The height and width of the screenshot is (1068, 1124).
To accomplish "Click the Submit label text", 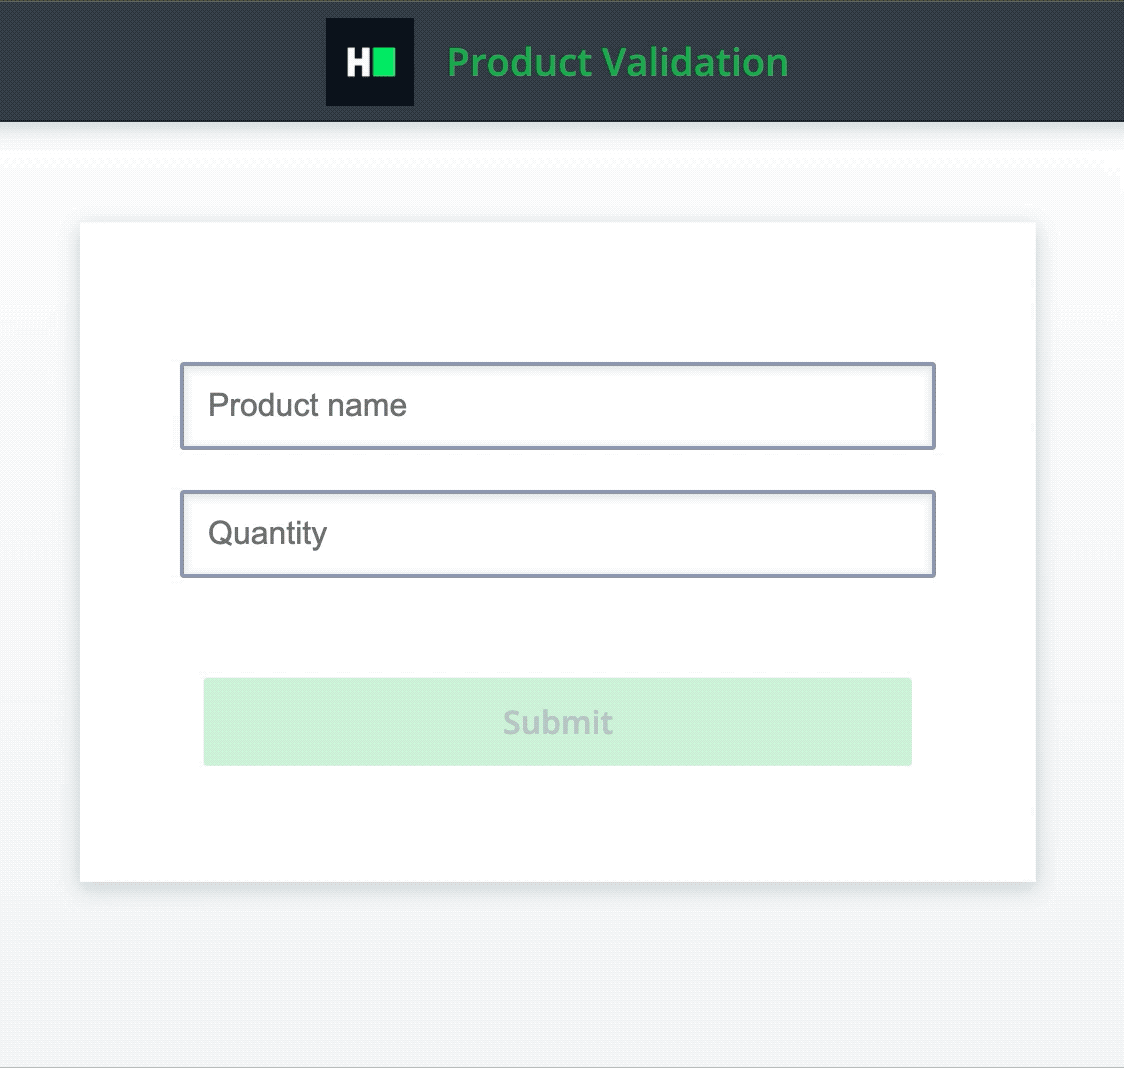I will [558, 723].
